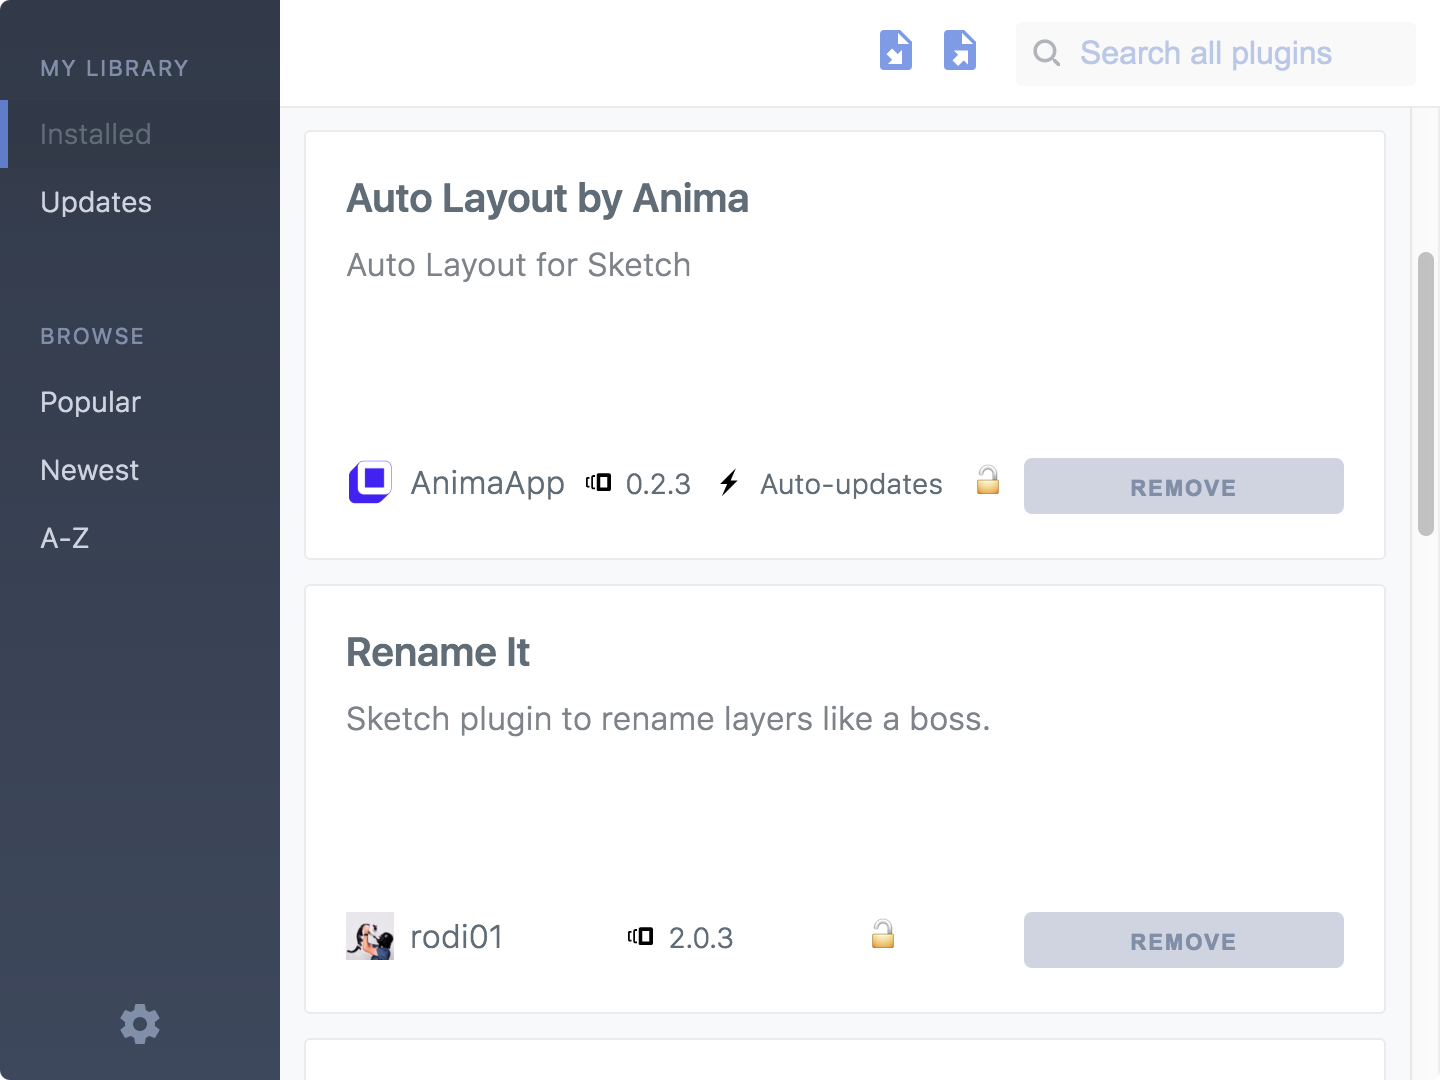1440x1080 pixels.
Task: Click the import file icon with down arrow
Action: (896, 50)
